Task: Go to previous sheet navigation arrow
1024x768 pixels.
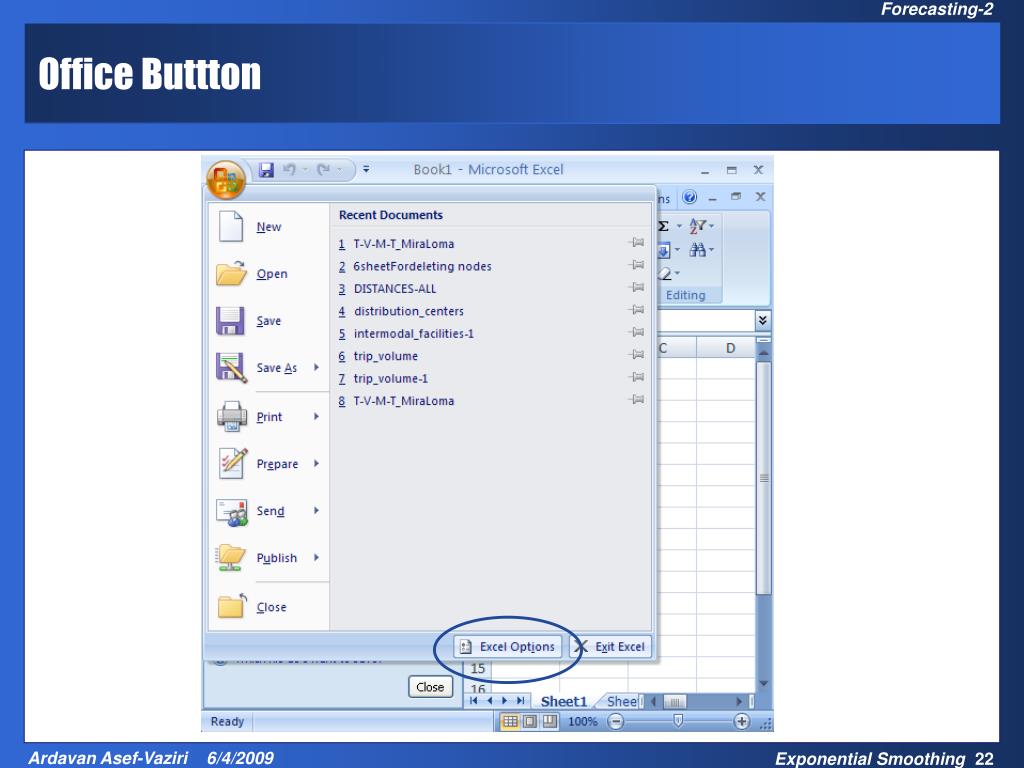Action: [x=490, y=701]
